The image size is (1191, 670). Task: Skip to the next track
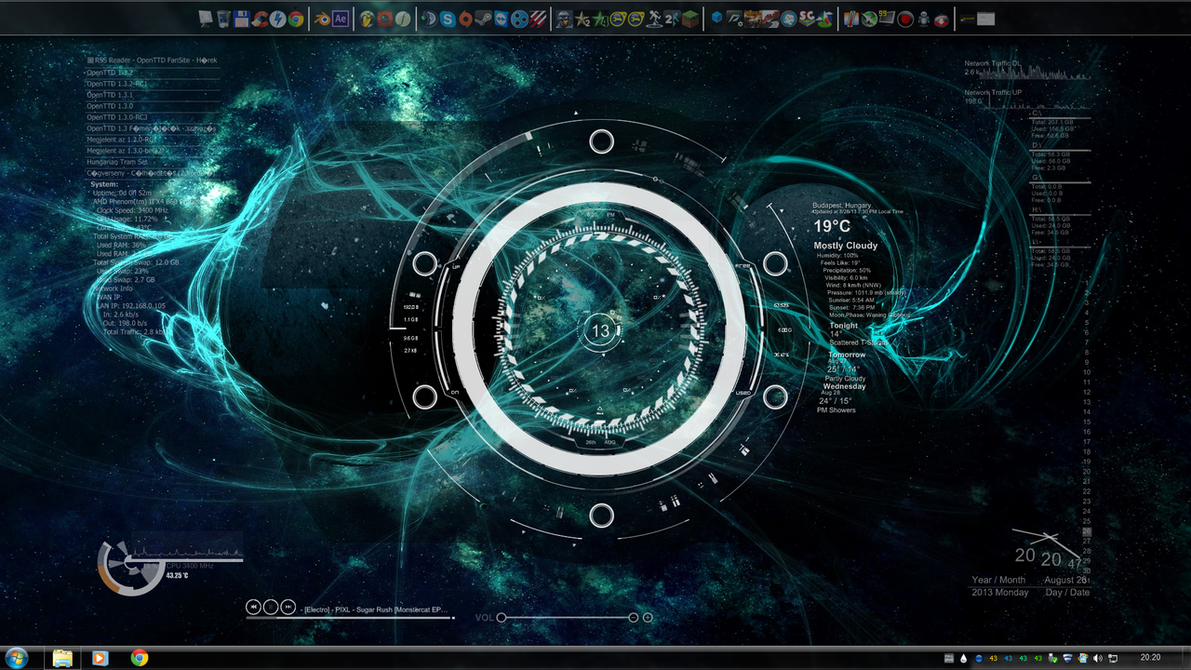click(288, 607)
